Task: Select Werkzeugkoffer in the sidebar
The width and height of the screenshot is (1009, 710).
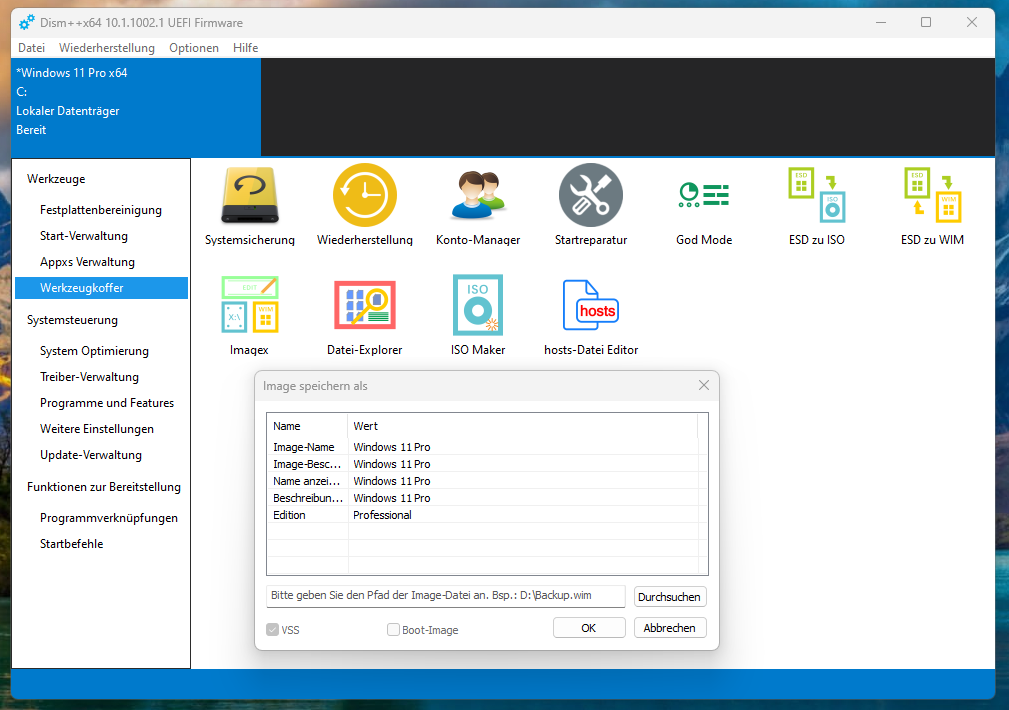Action: (x=101, y=288)
